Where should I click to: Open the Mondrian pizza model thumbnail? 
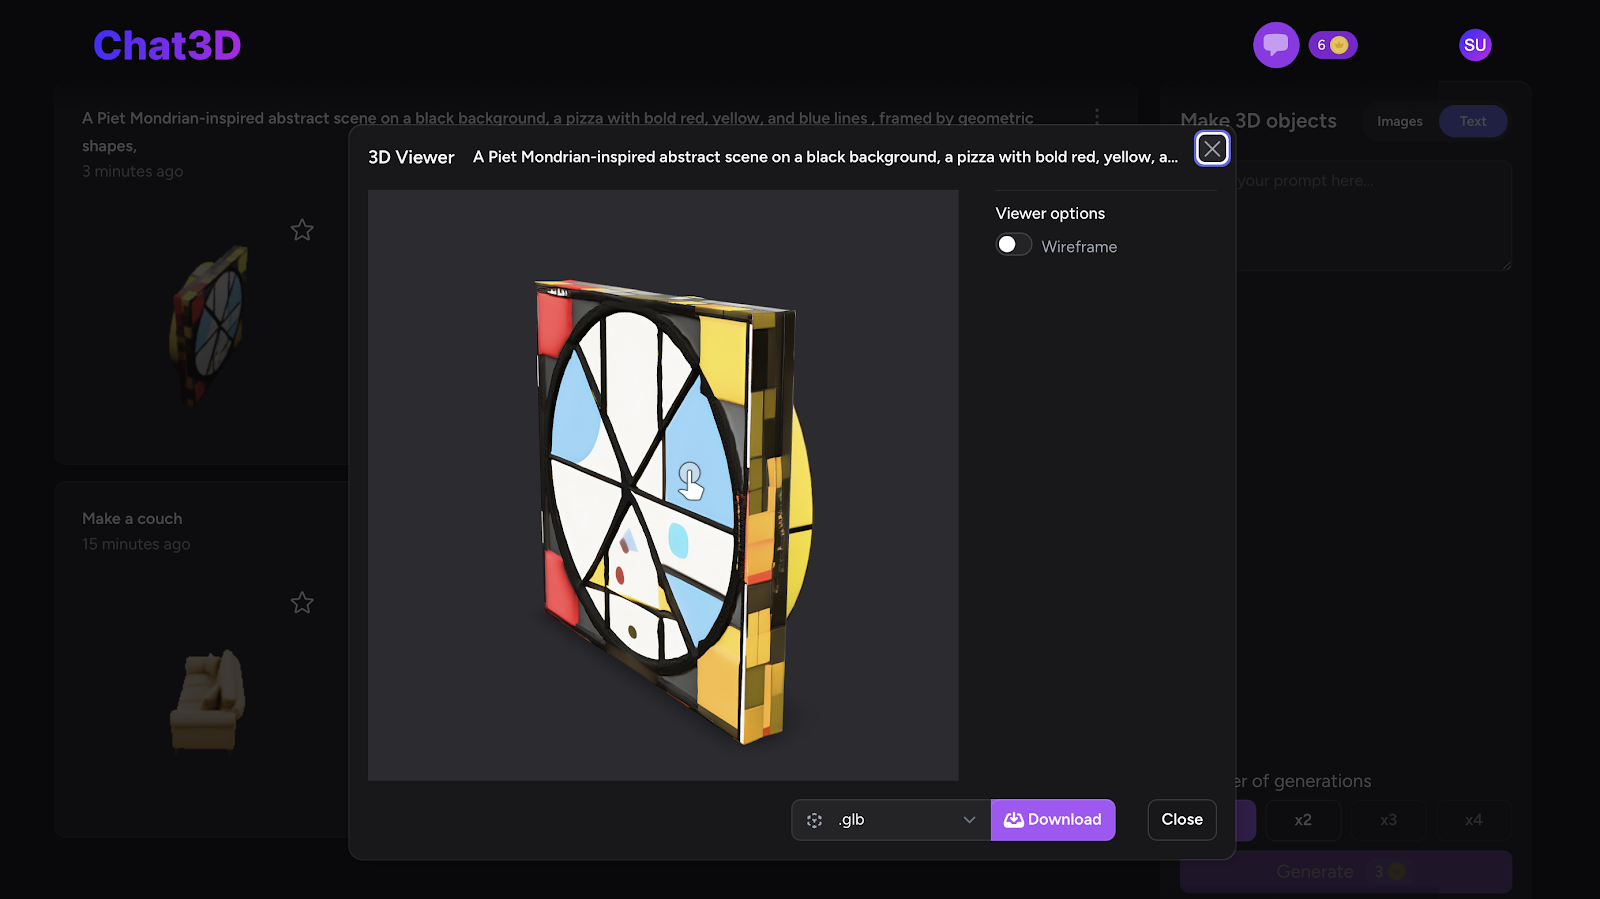point(209,325)
